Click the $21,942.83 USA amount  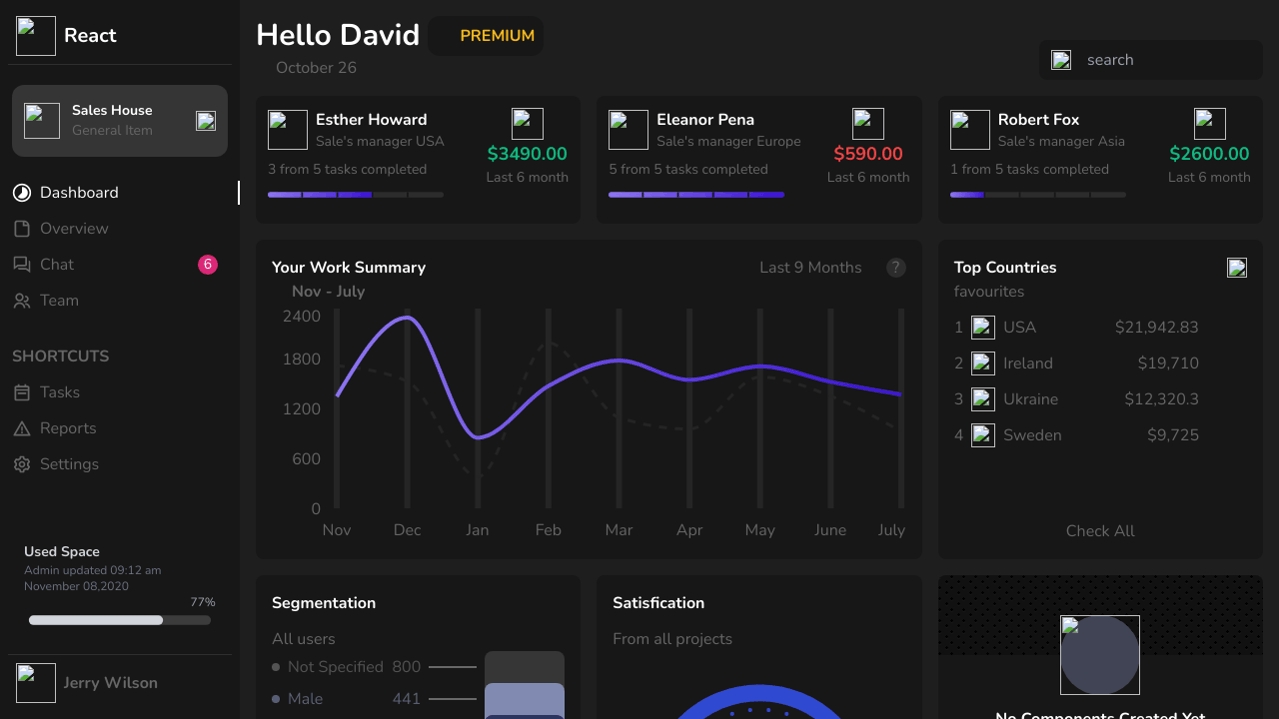point(1157,328)
